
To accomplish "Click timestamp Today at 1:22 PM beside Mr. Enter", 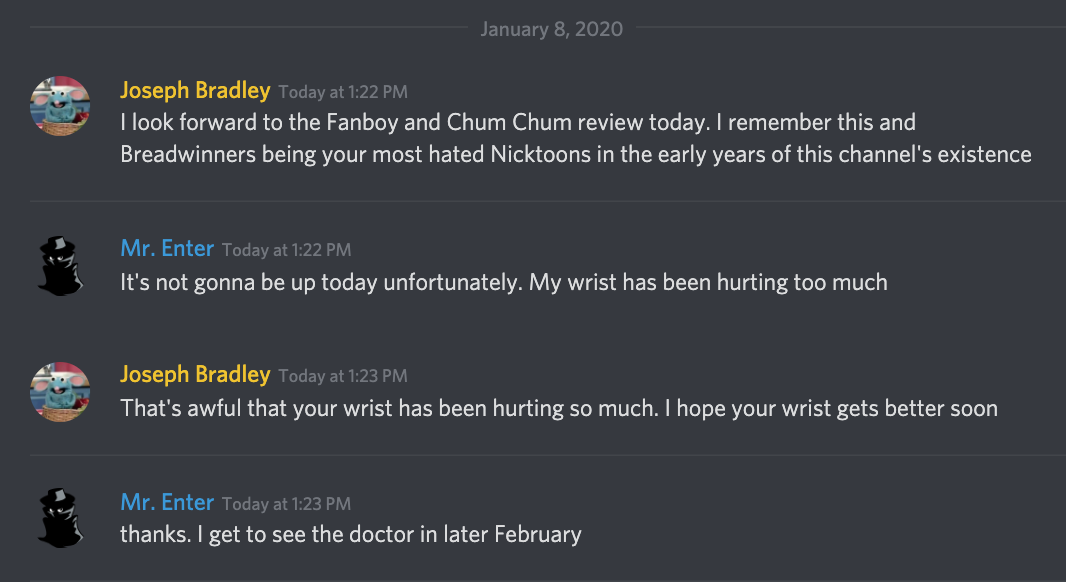I will tap(286, 250).
